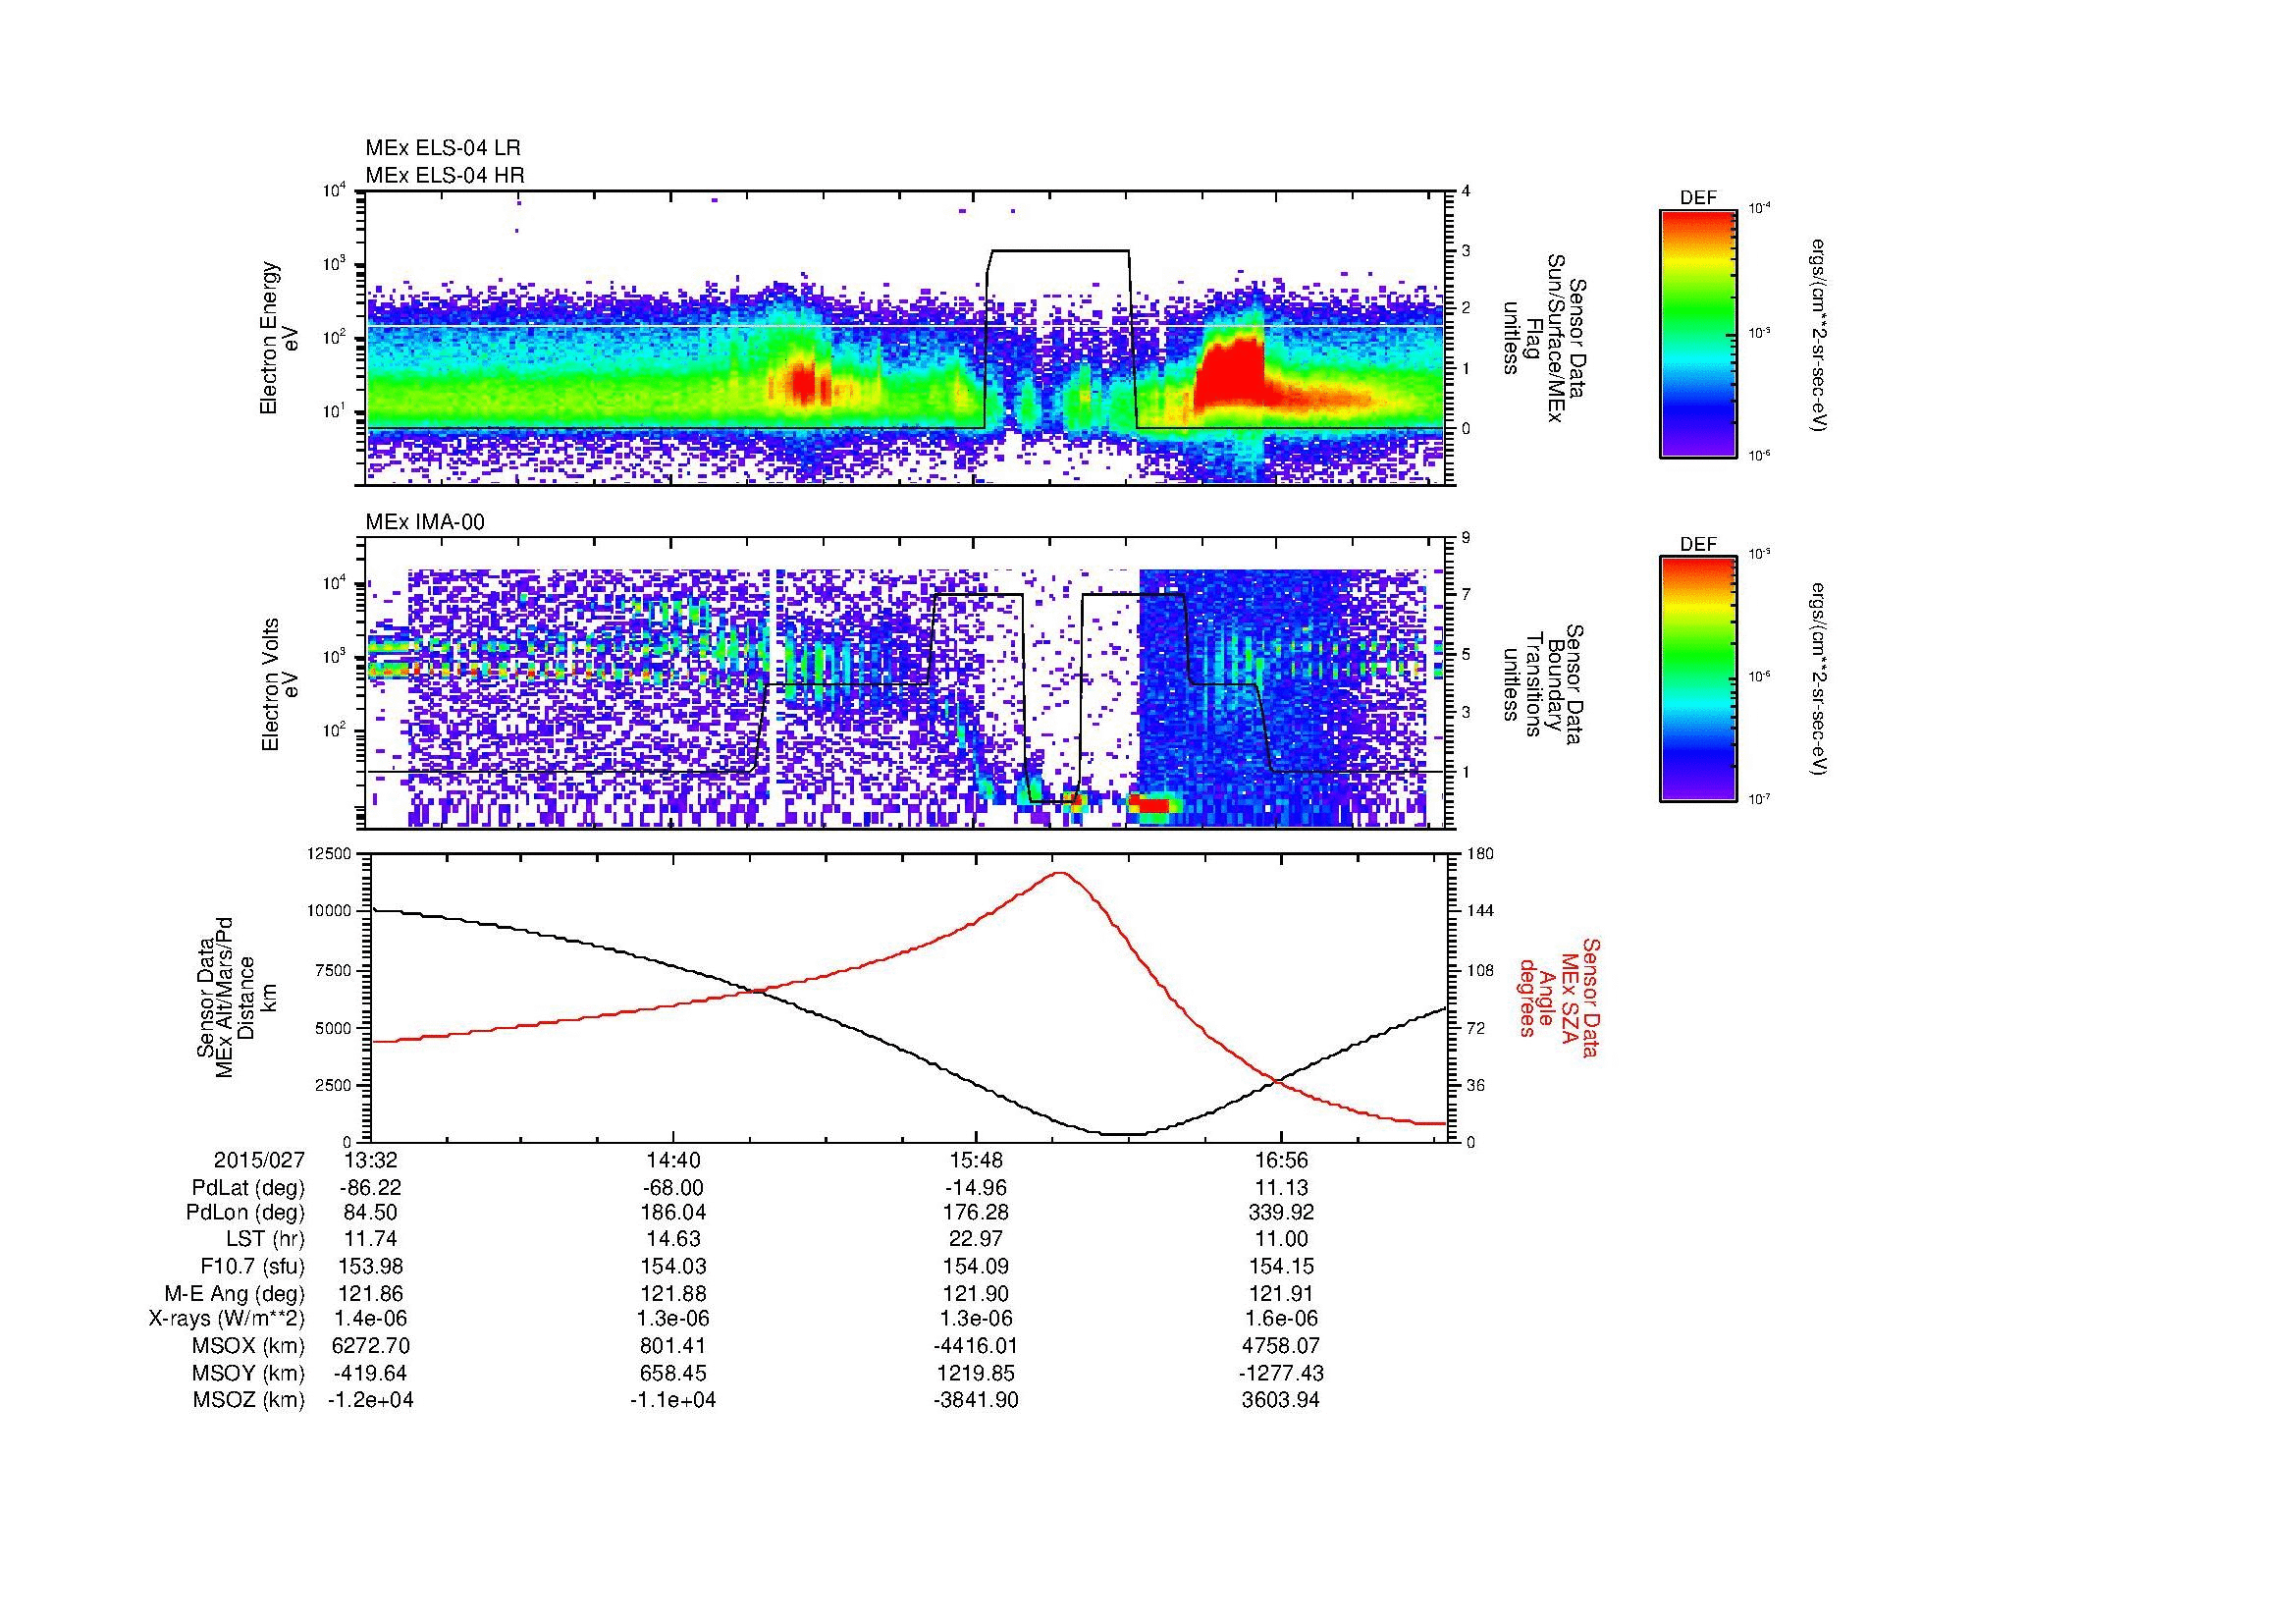This screenshot has height=1623, width=2296.
Task: Click the MSOY (km) row label
Action: (248, 1373)
